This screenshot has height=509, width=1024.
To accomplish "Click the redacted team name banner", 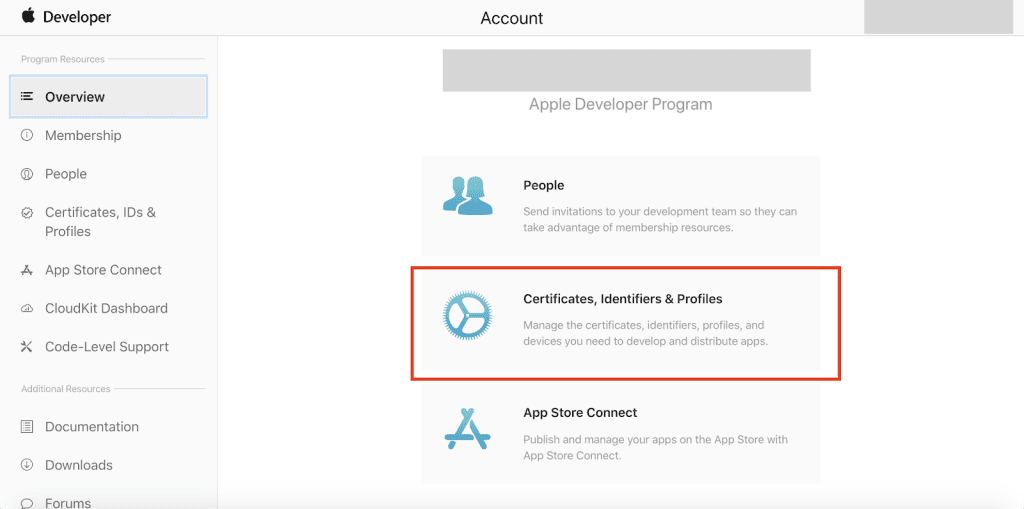I will point(627,71).
